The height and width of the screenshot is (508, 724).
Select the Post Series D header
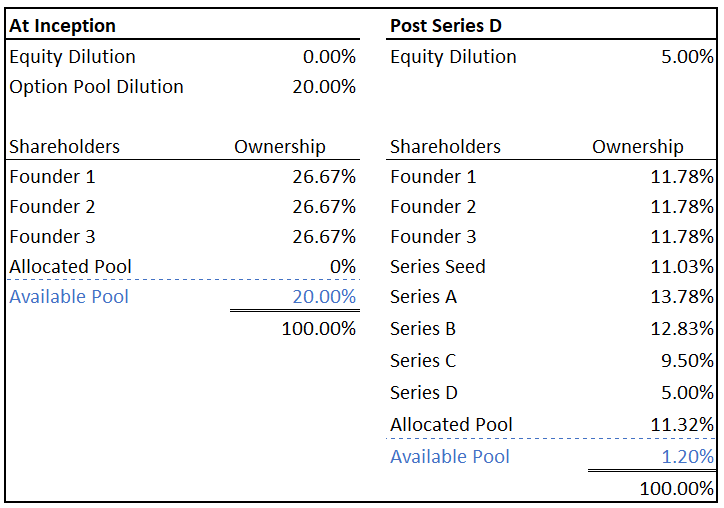(x=444, y=26)
